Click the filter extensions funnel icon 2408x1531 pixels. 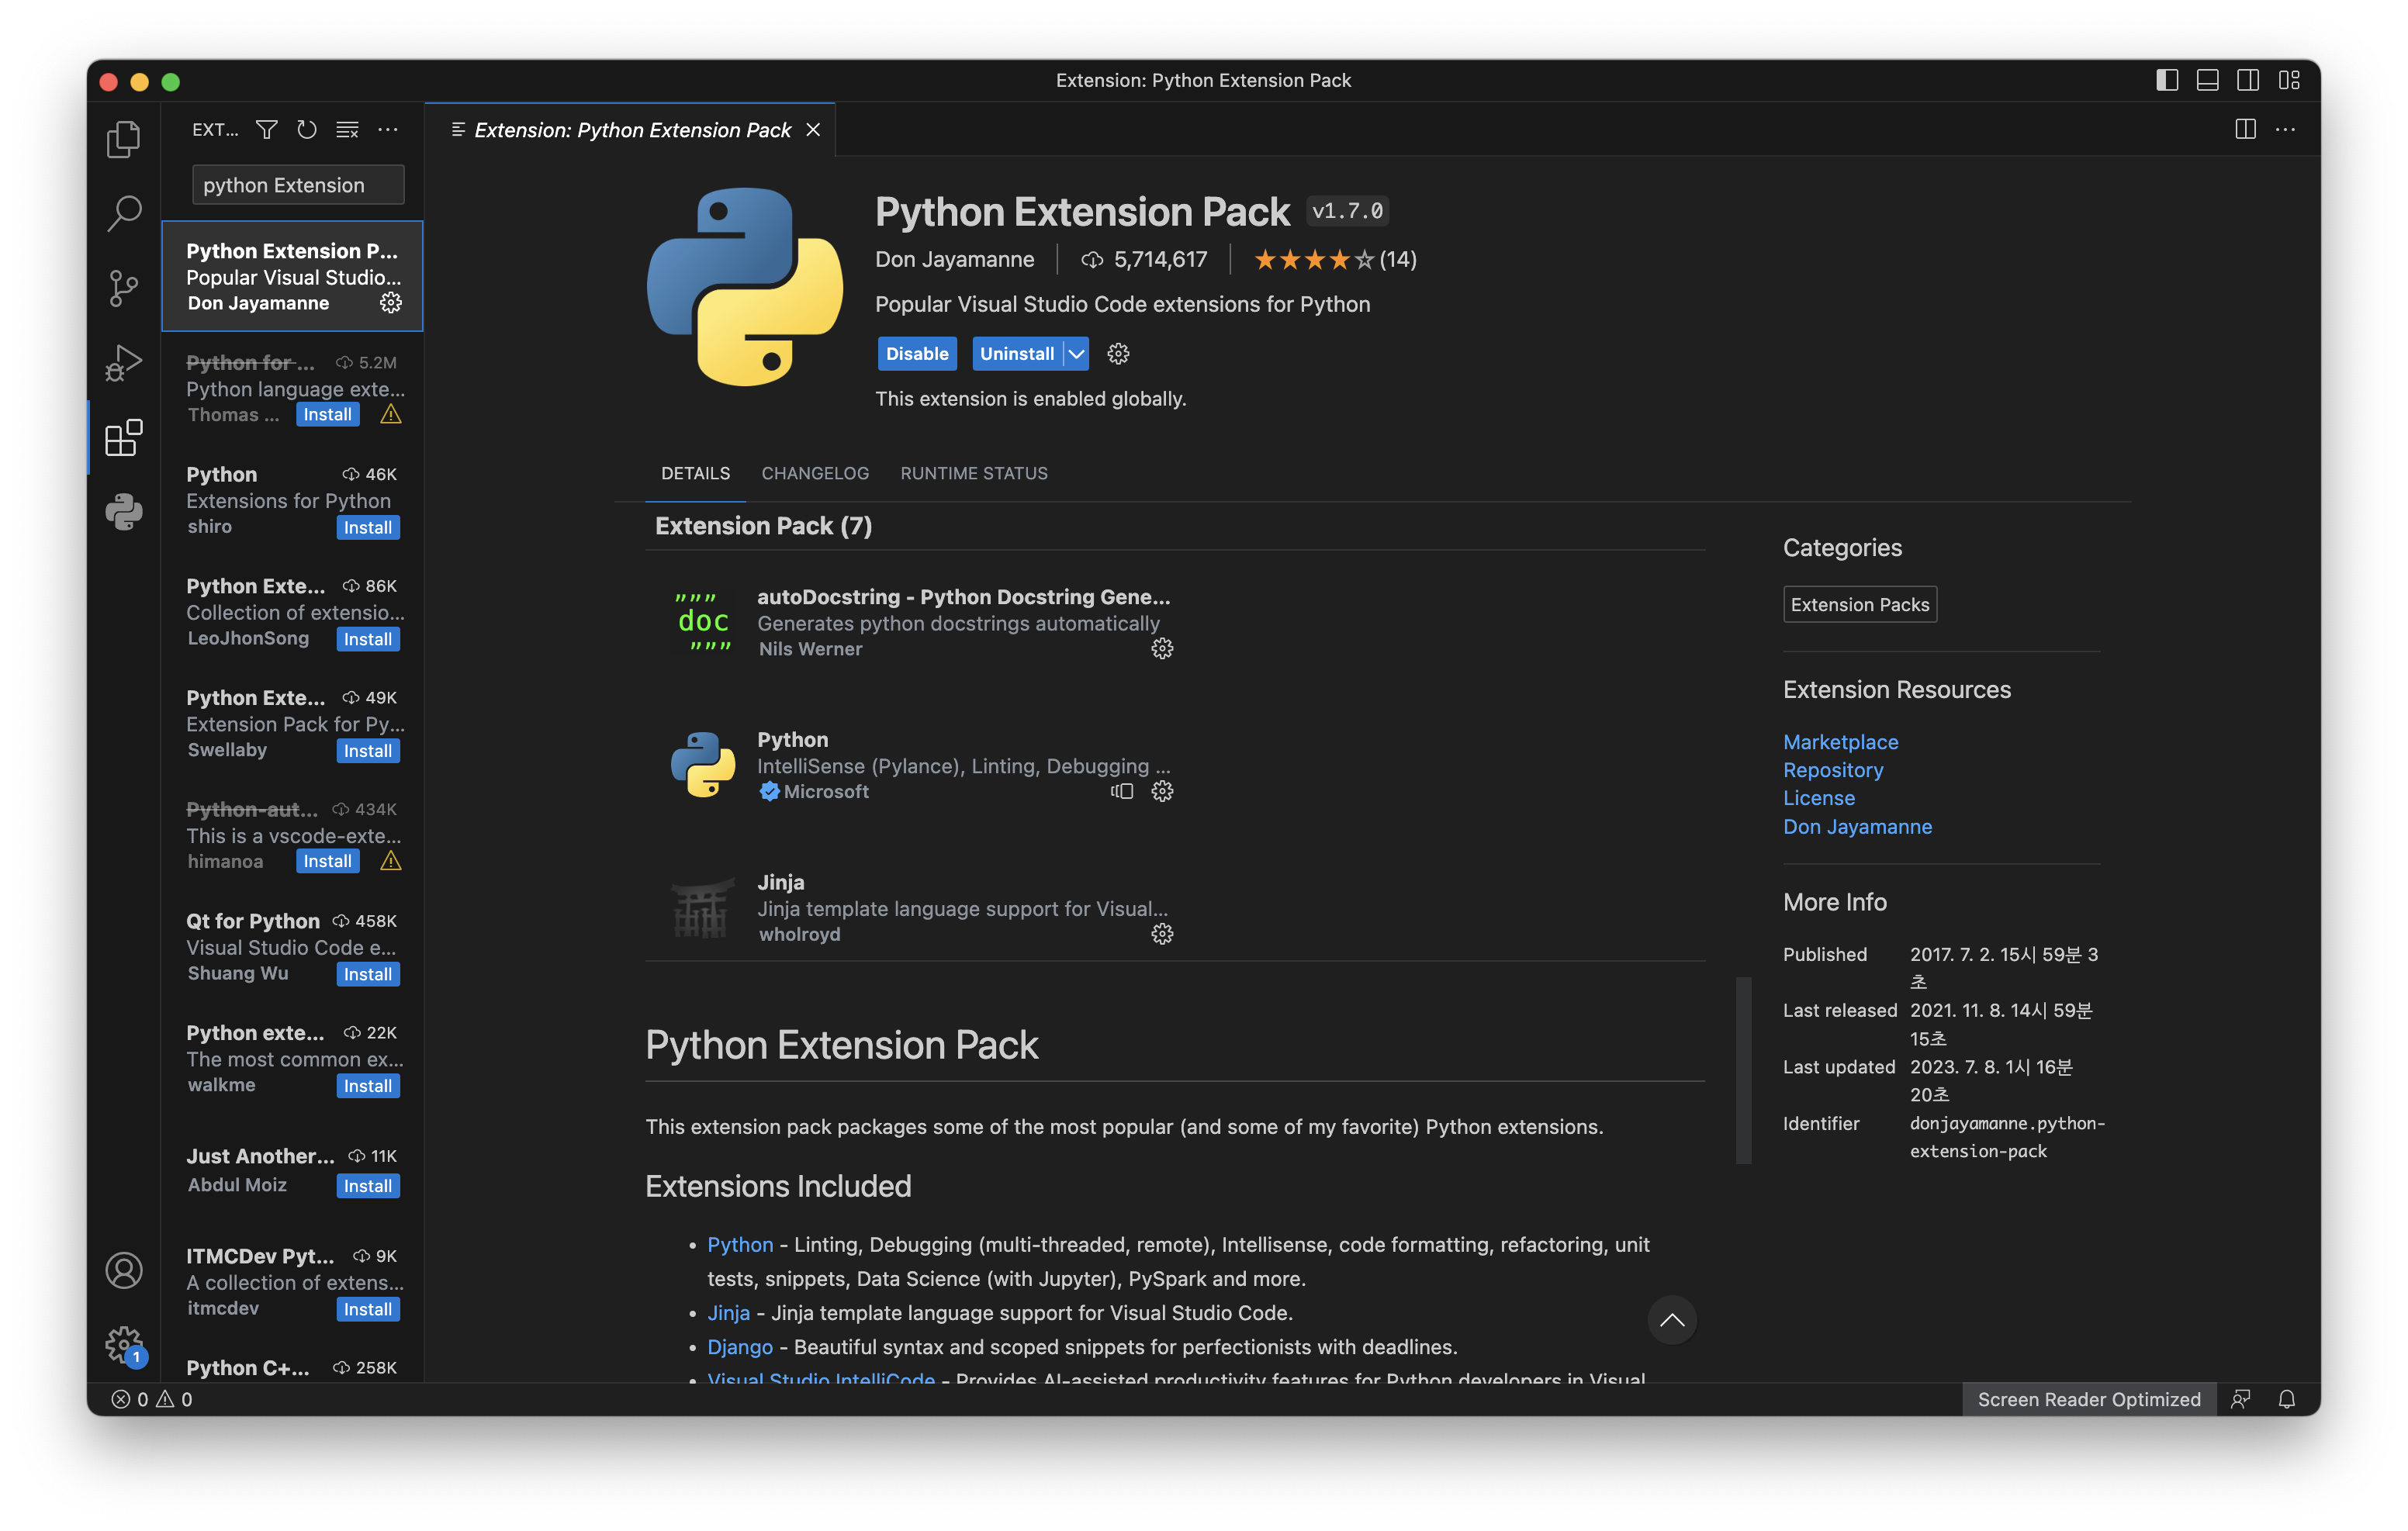pos(266,130)
